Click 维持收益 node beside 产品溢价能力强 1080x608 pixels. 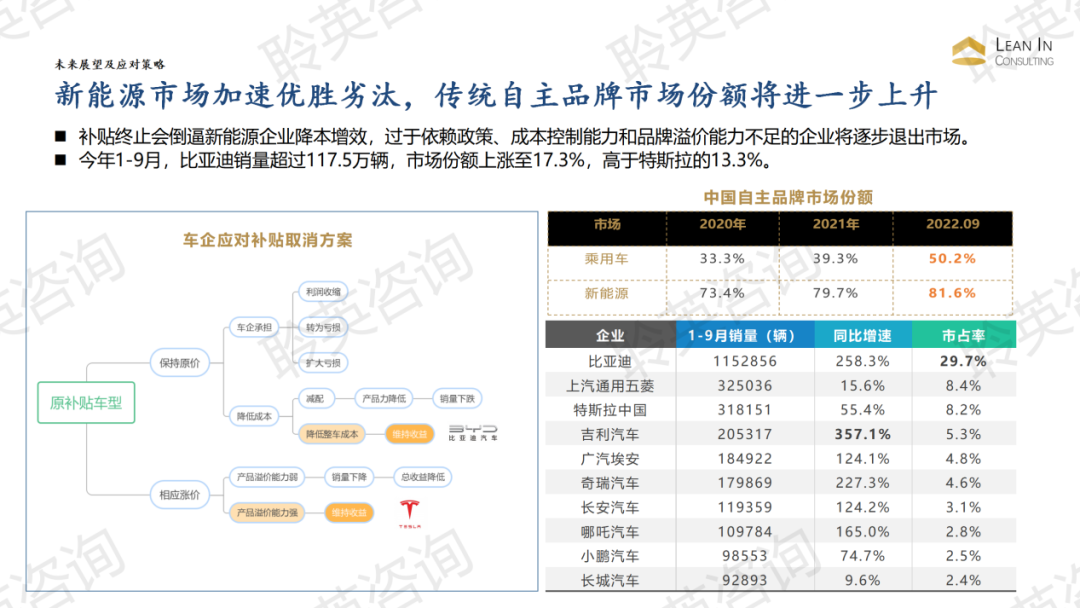(349, 512)
